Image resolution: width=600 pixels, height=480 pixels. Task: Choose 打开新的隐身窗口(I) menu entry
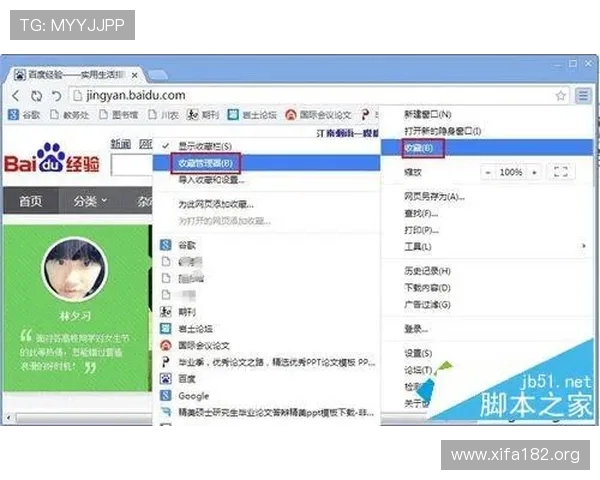tap(442, 131)
